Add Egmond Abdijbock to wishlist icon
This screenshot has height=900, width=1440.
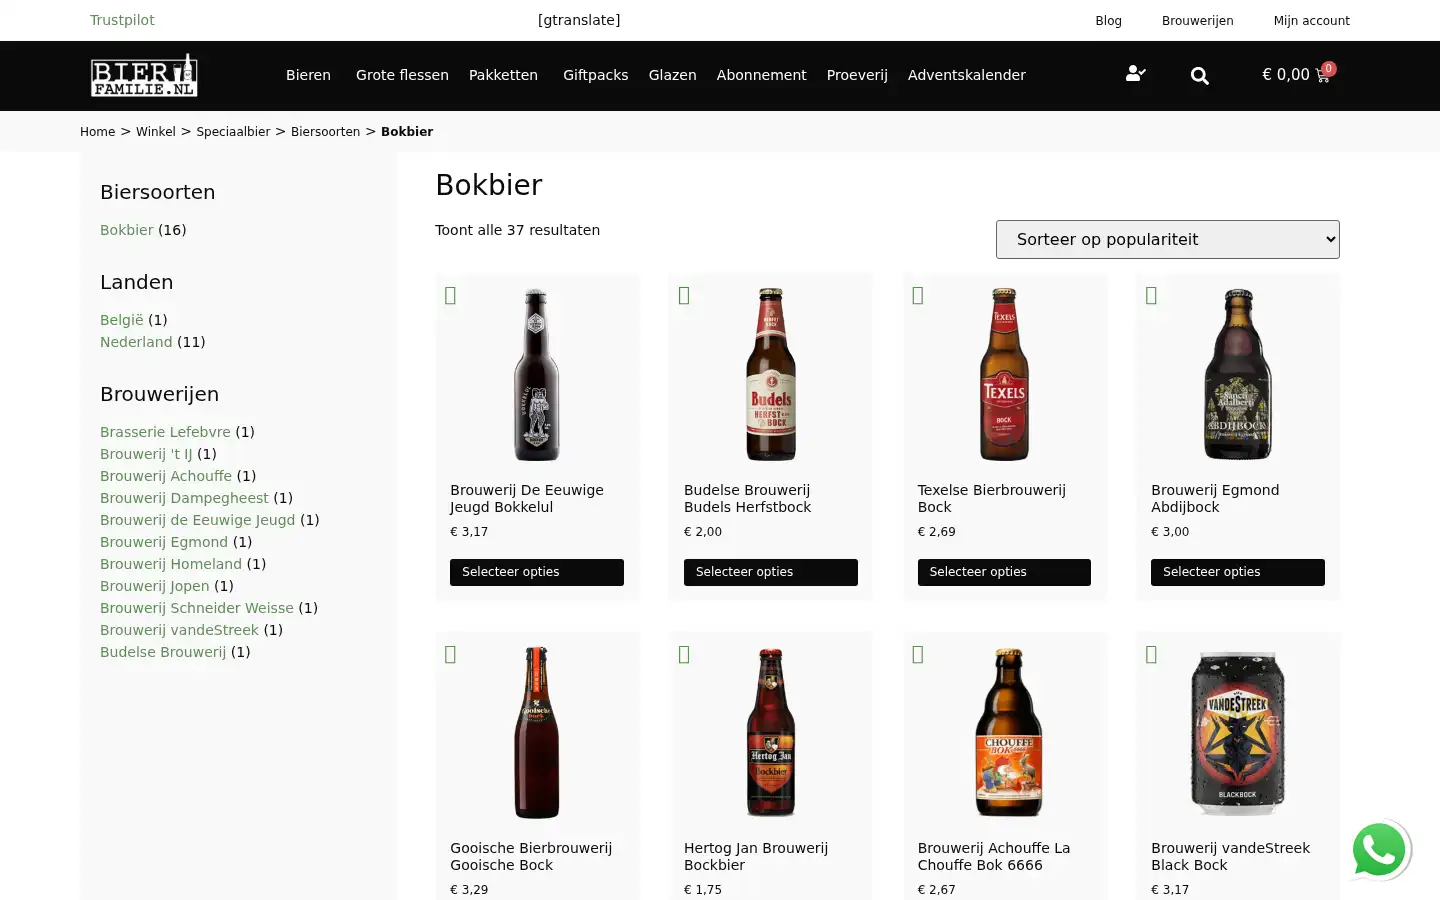(x=1151, y=295)
